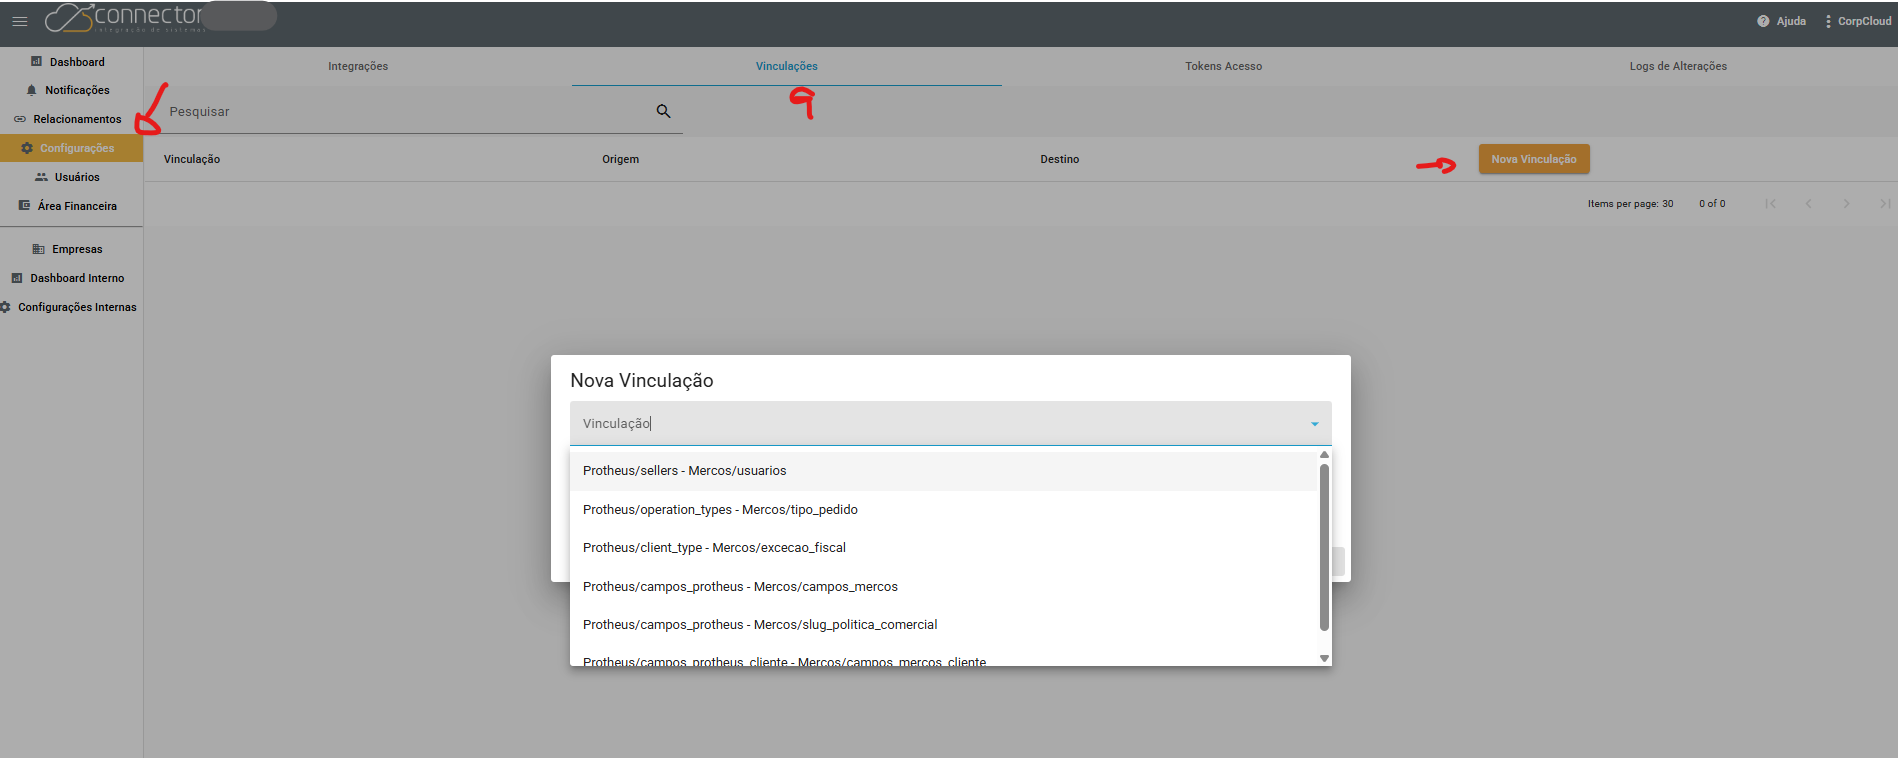Click the Configurações gear icon in sidebar

click(27, 148)
